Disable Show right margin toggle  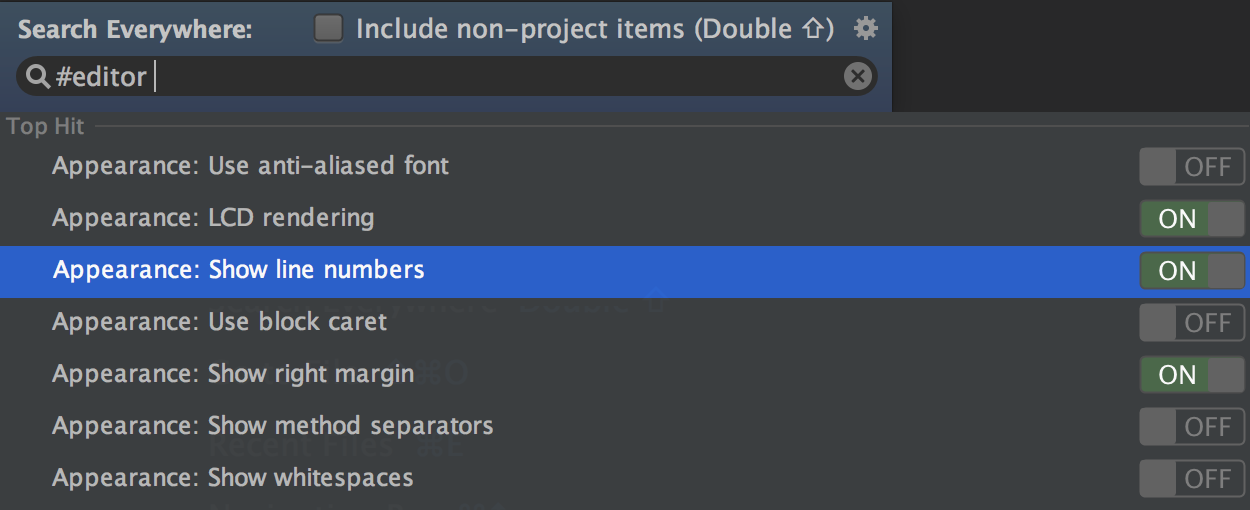[1192, 375]
